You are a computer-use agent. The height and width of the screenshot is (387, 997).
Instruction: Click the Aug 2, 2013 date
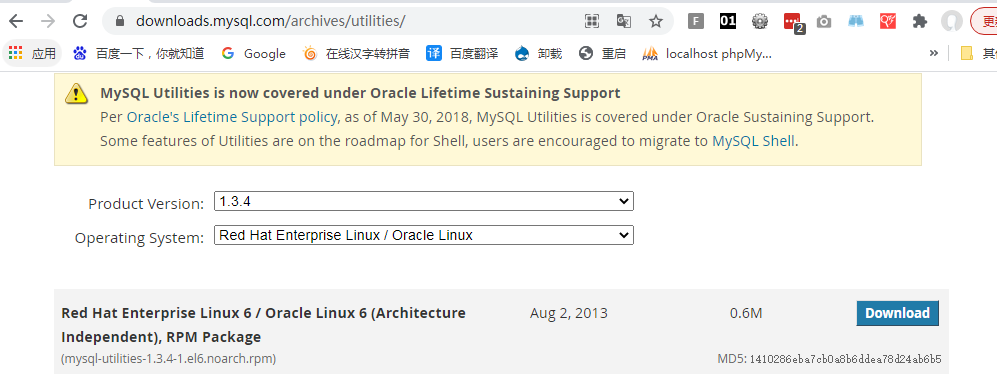pyautogui.click(x=568, y=313)
